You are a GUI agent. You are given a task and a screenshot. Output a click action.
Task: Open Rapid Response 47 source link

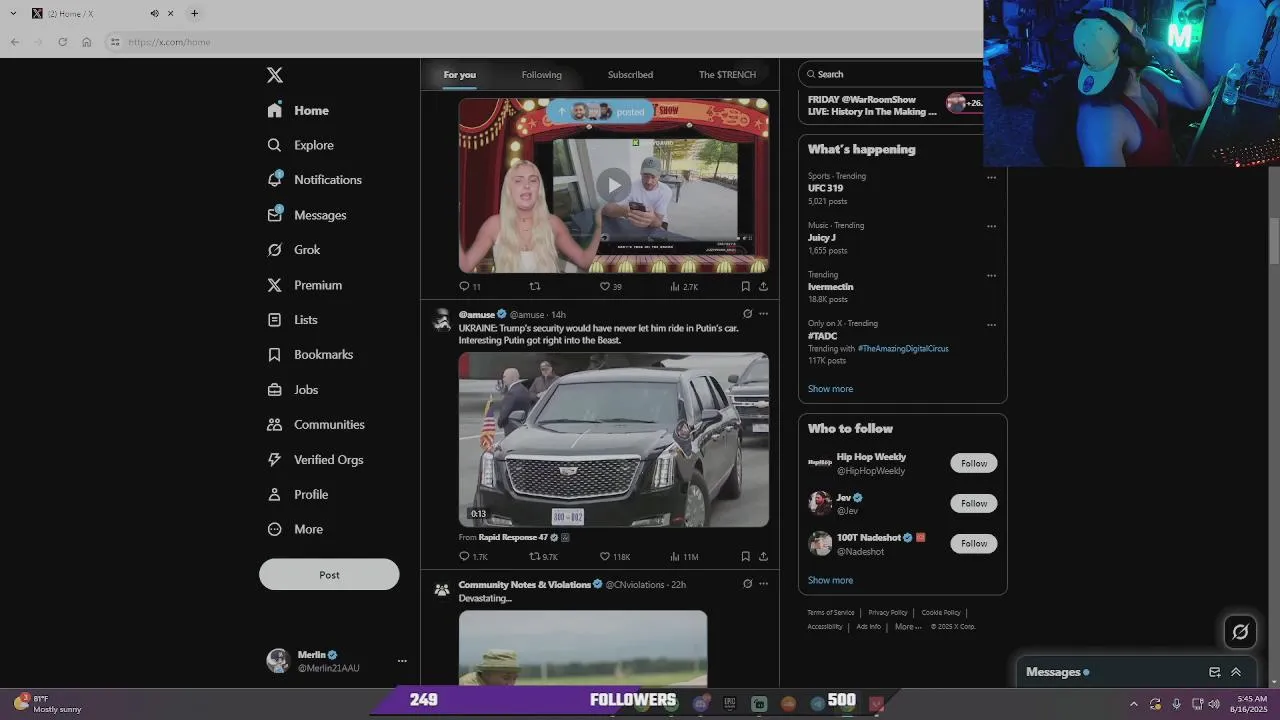pos(513,537)
